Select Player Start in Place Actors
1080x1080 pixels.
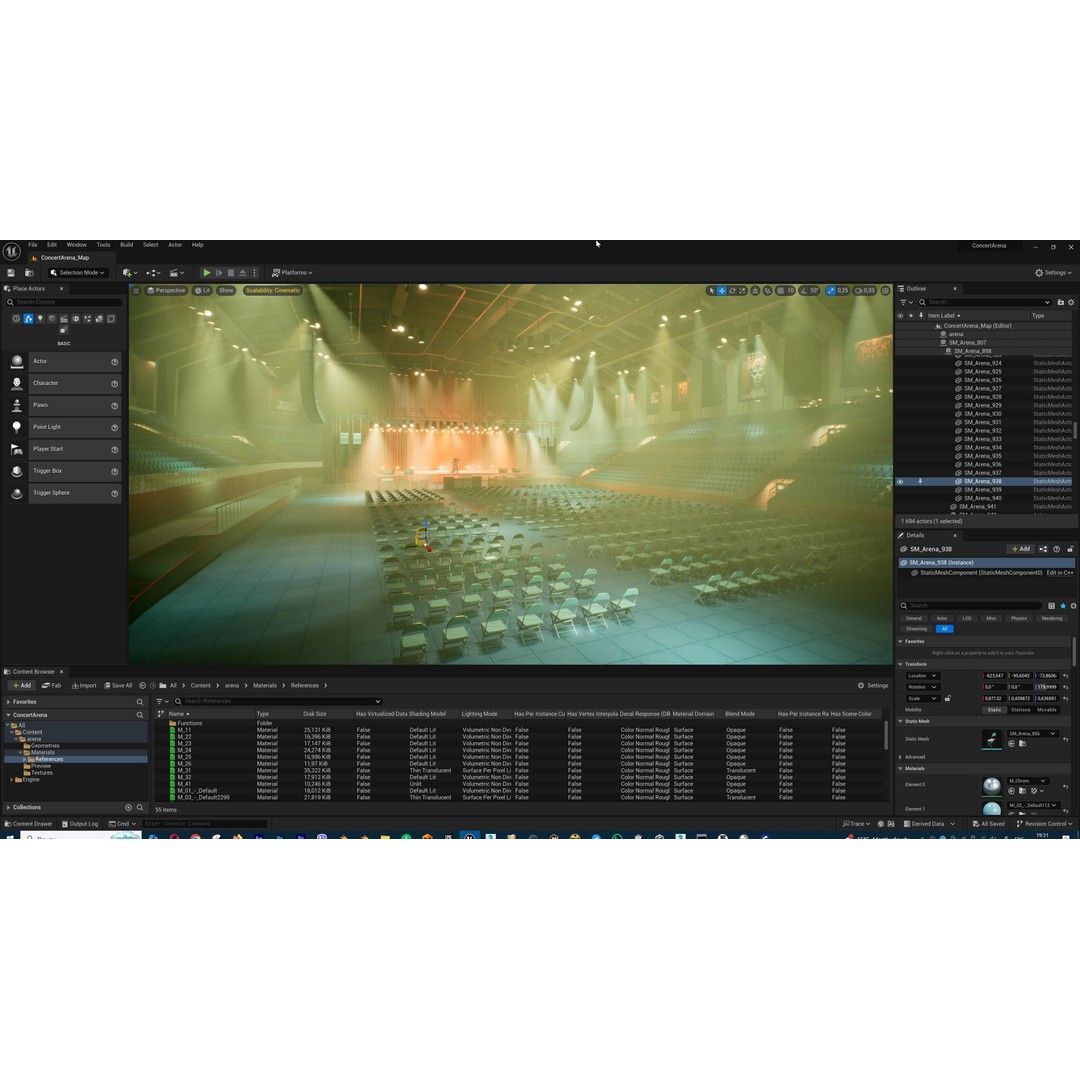click(x=64, y=449)
